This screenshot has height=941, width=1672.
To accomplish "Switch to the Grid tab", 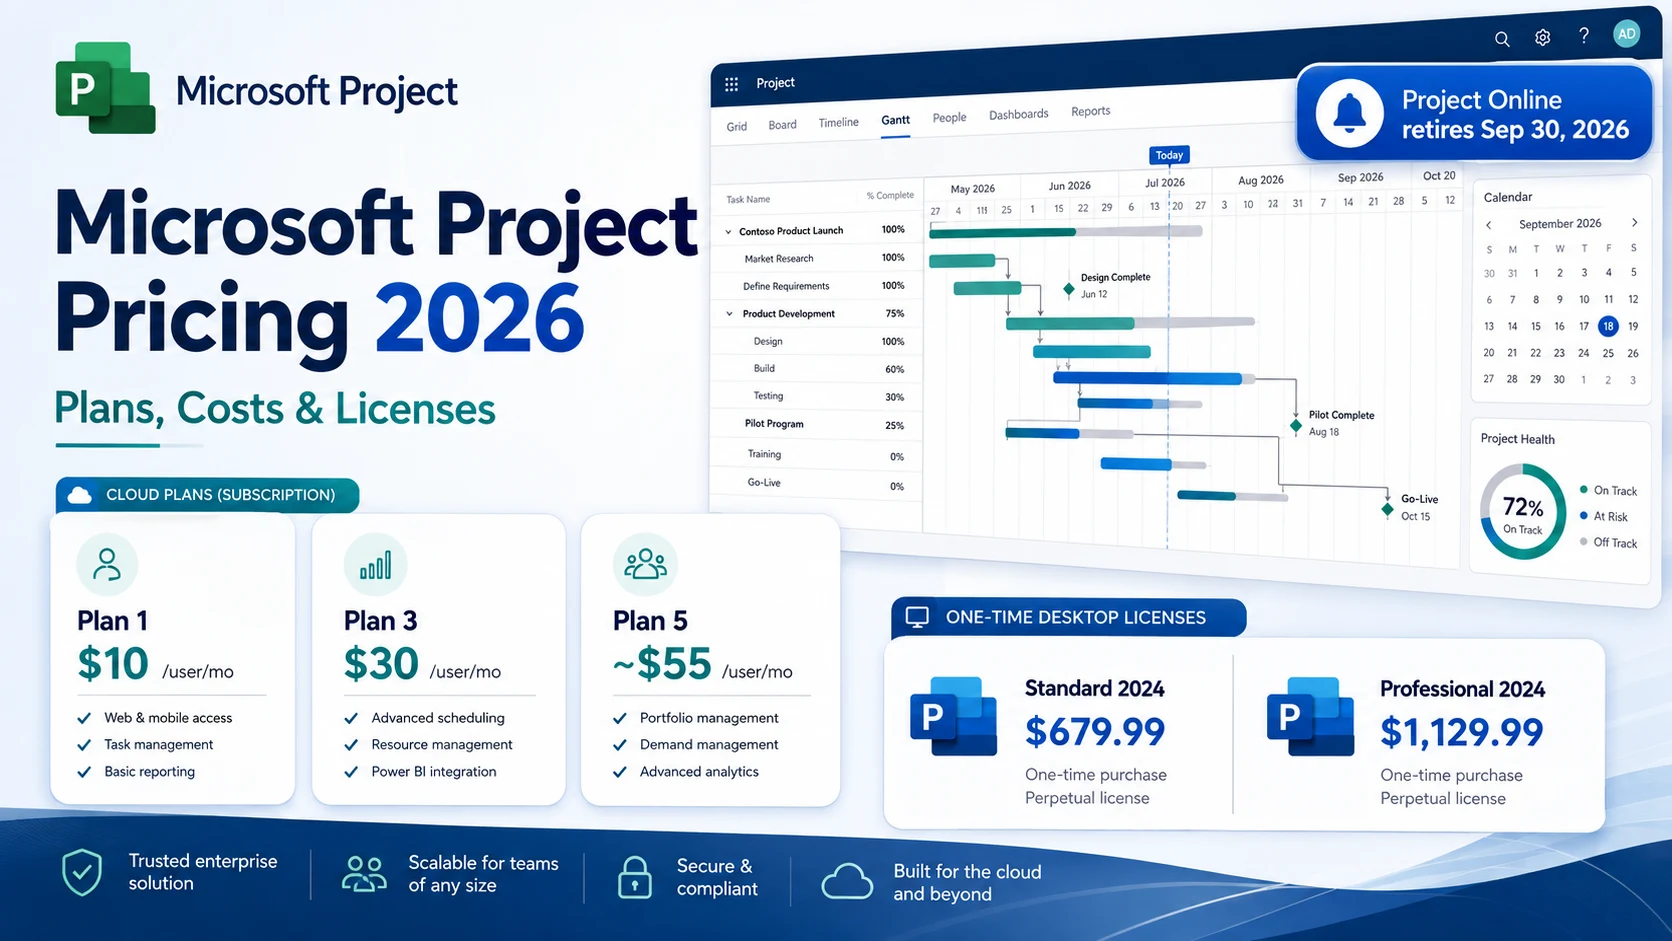I will point(737,127).
